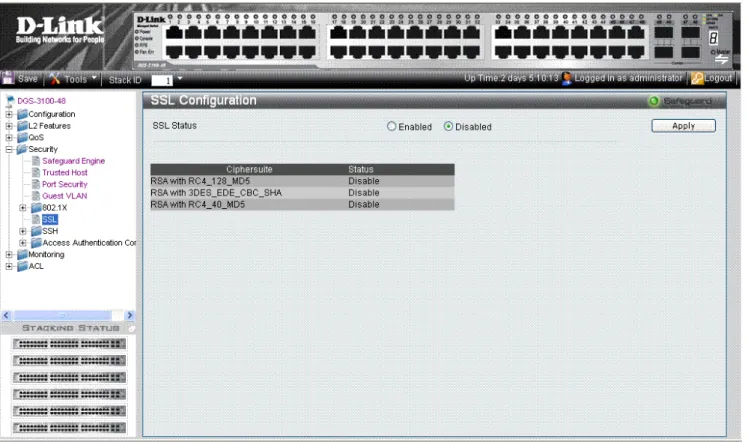This screenshot has height=442, width=748.
Task: Select the RSA with RC4_128_MD5 row
Action: 302,181
